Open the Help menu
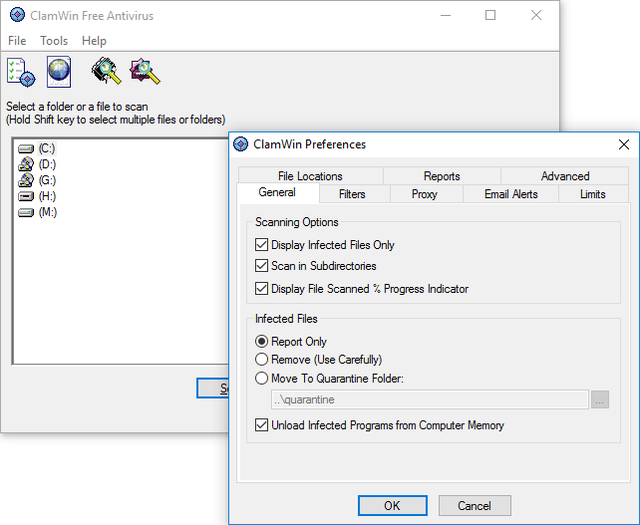This screenshot has width=640, height=525. coord(94,41)
